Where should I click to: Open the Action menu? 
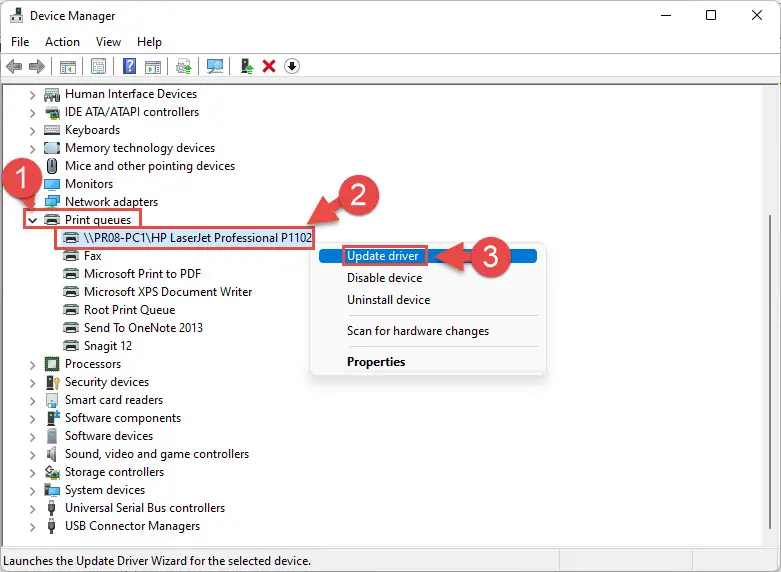pyautogui.click(x=62, y=42)
